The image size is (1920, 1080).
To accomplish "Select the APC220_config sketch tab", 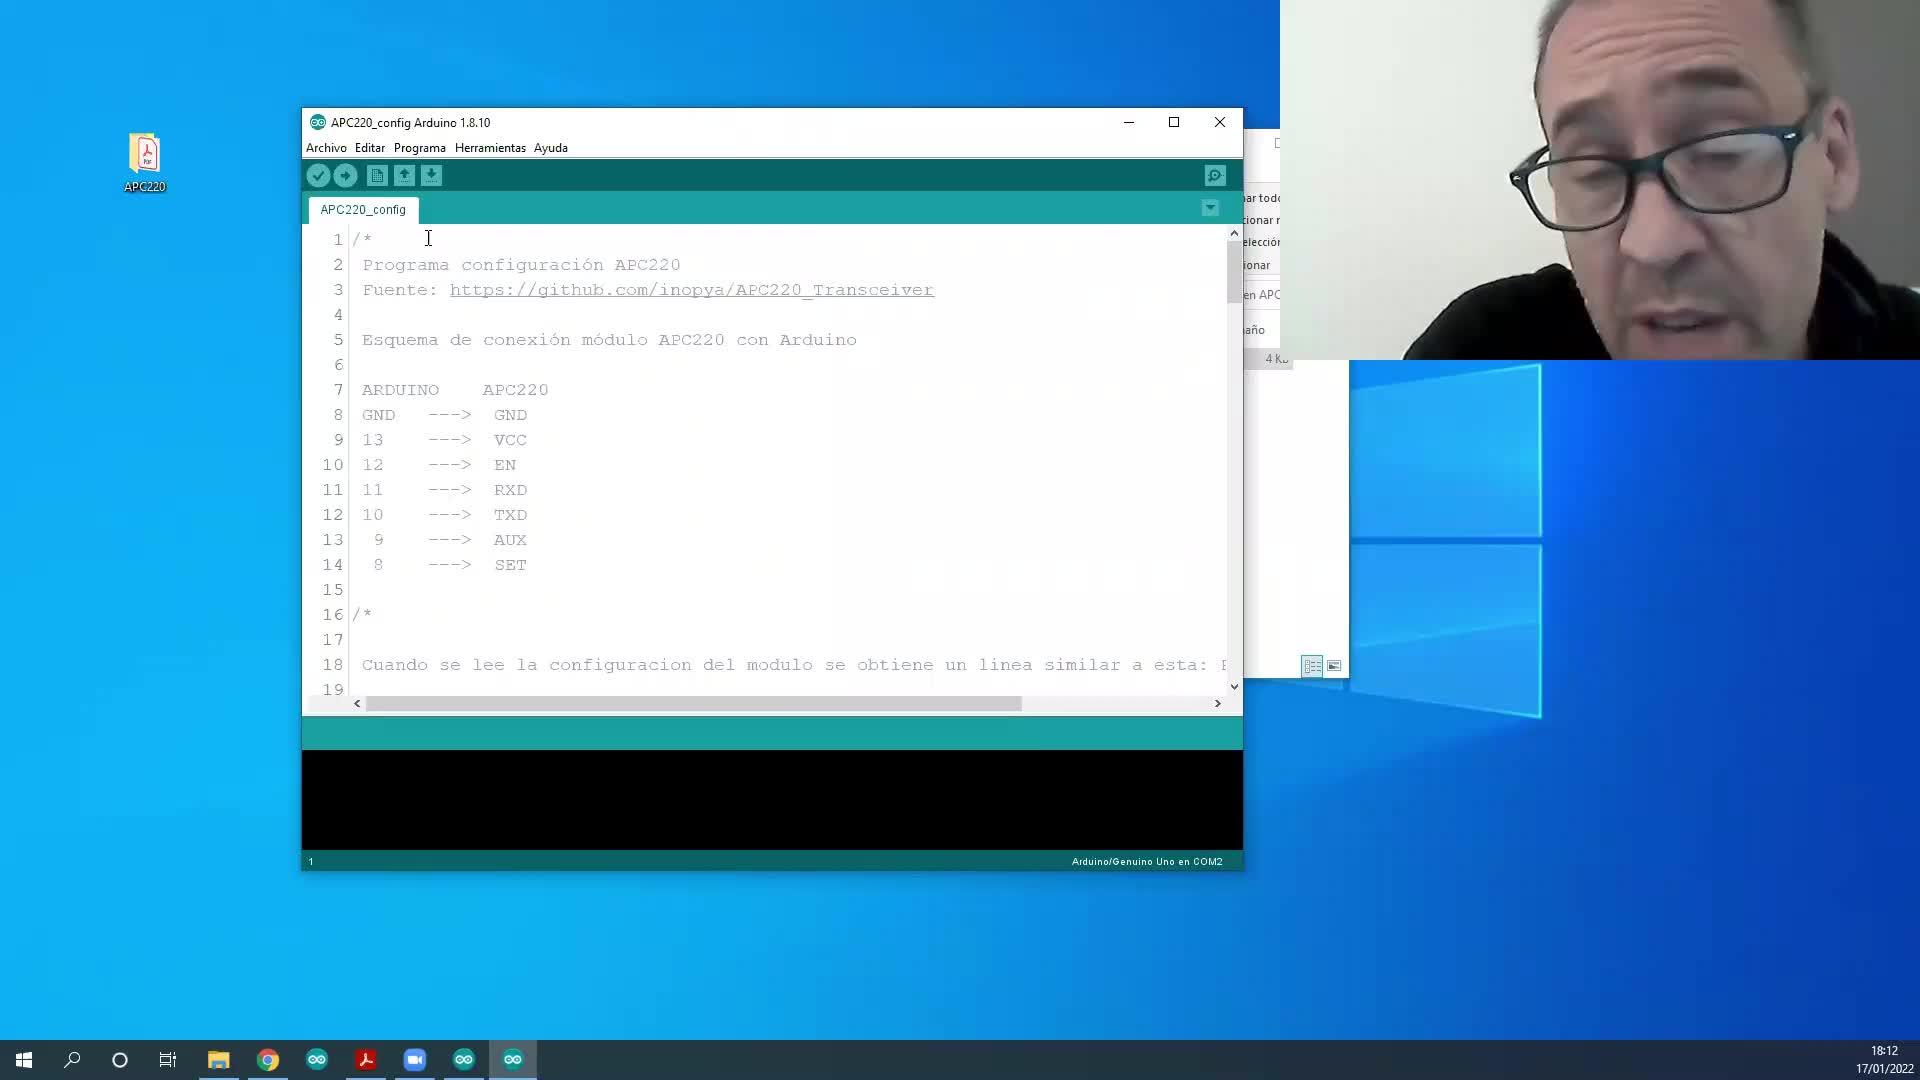I will click(x=363, y=210).
